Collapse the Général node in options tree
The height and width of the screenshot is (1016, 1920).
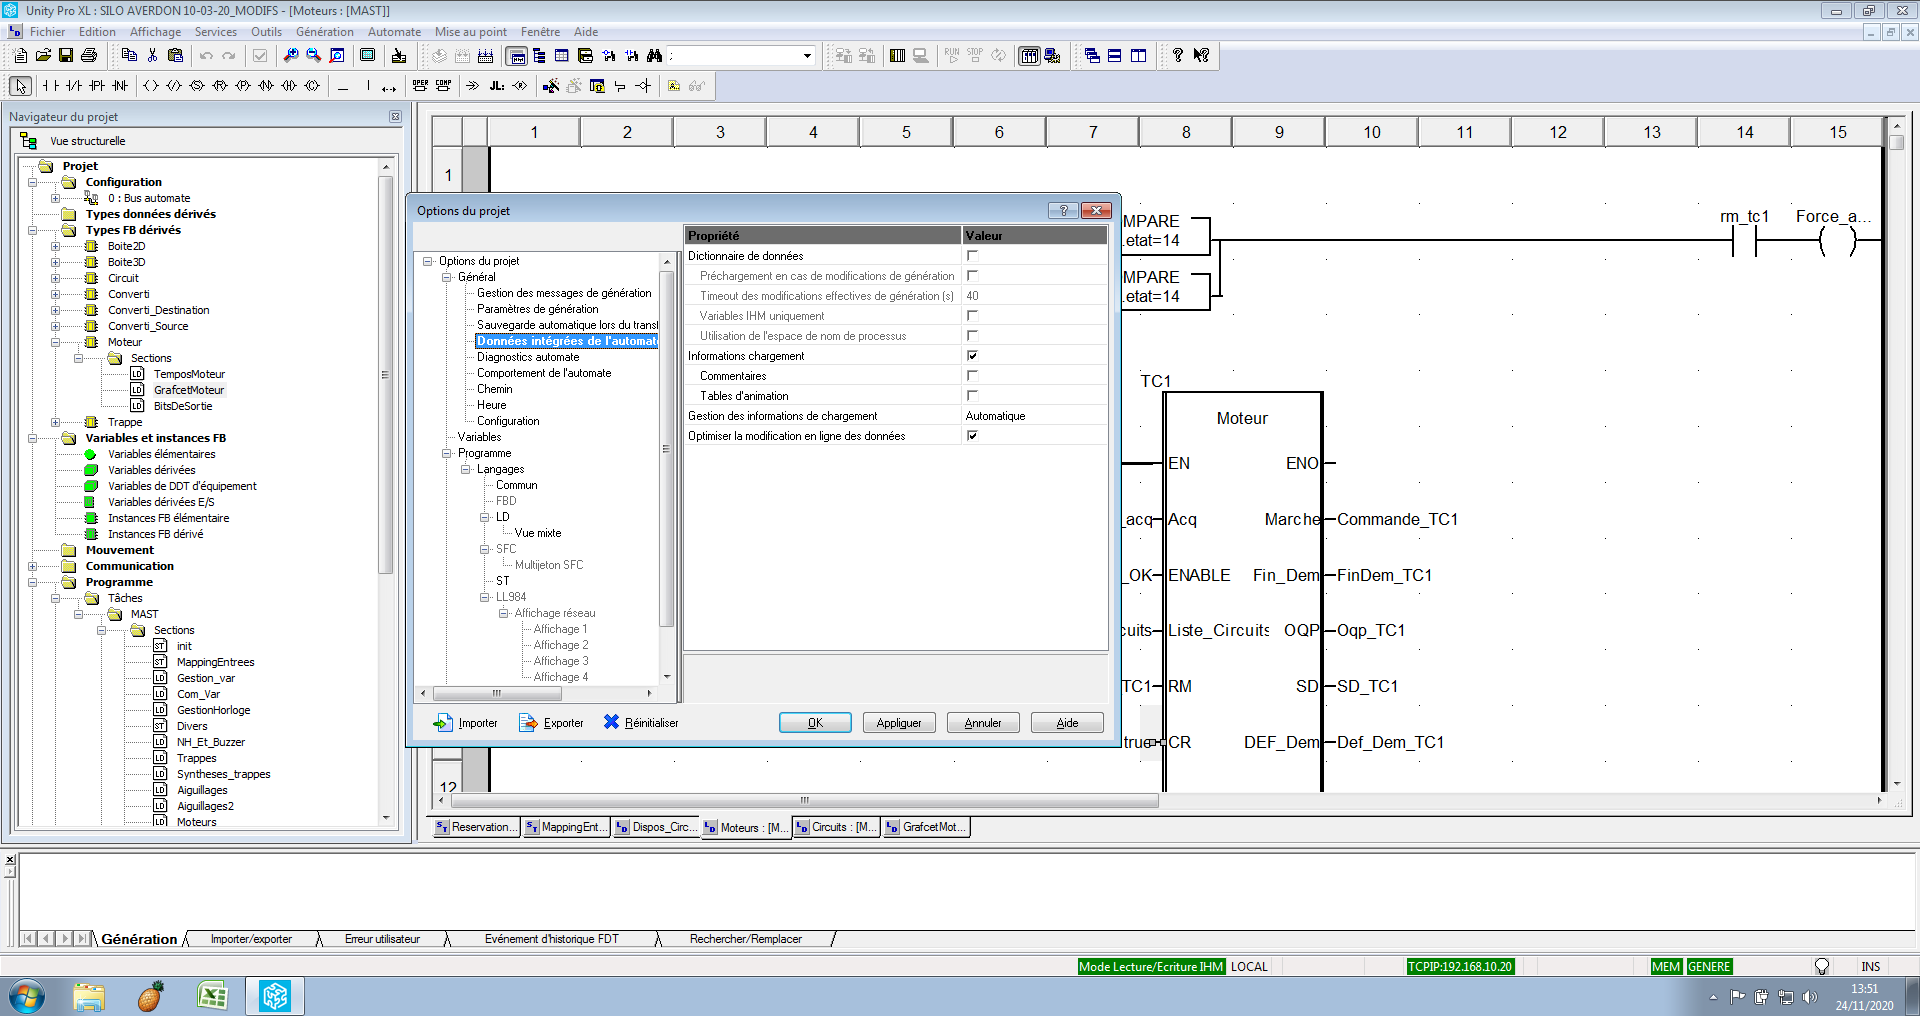pos(447,277)
